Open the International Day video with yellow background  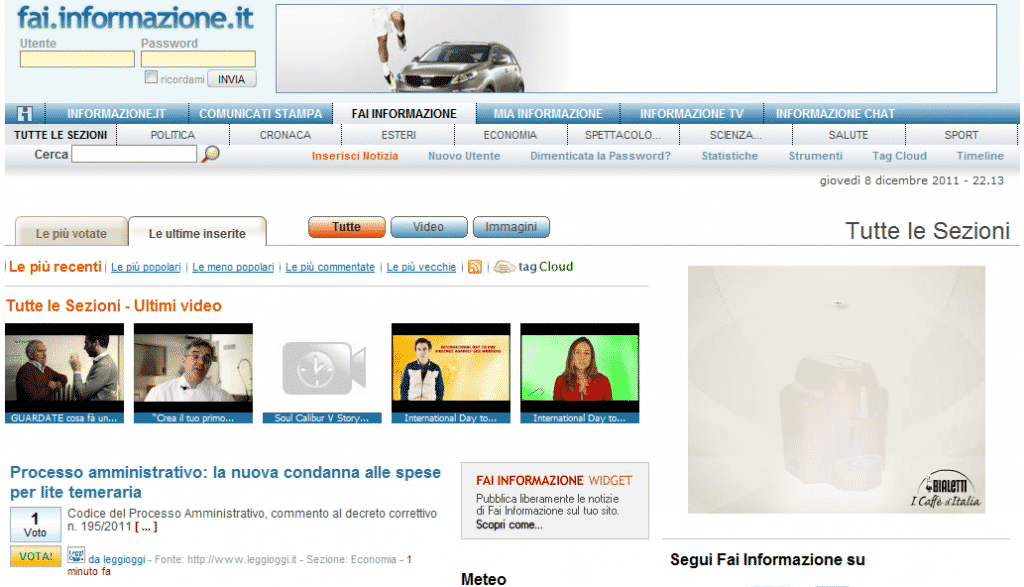[451, 373]
